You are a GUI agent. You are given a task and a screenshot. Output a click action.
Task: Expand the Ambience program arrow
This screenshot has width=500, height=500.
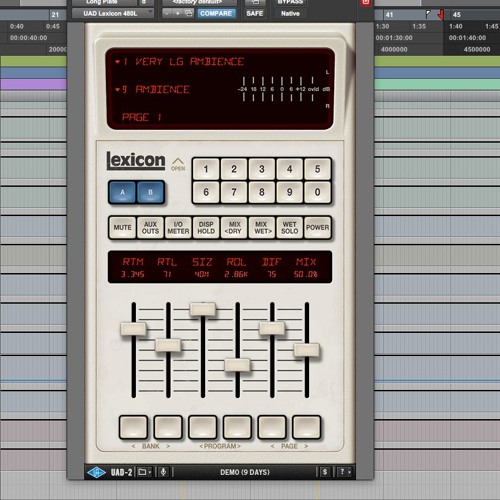[117, 89]
